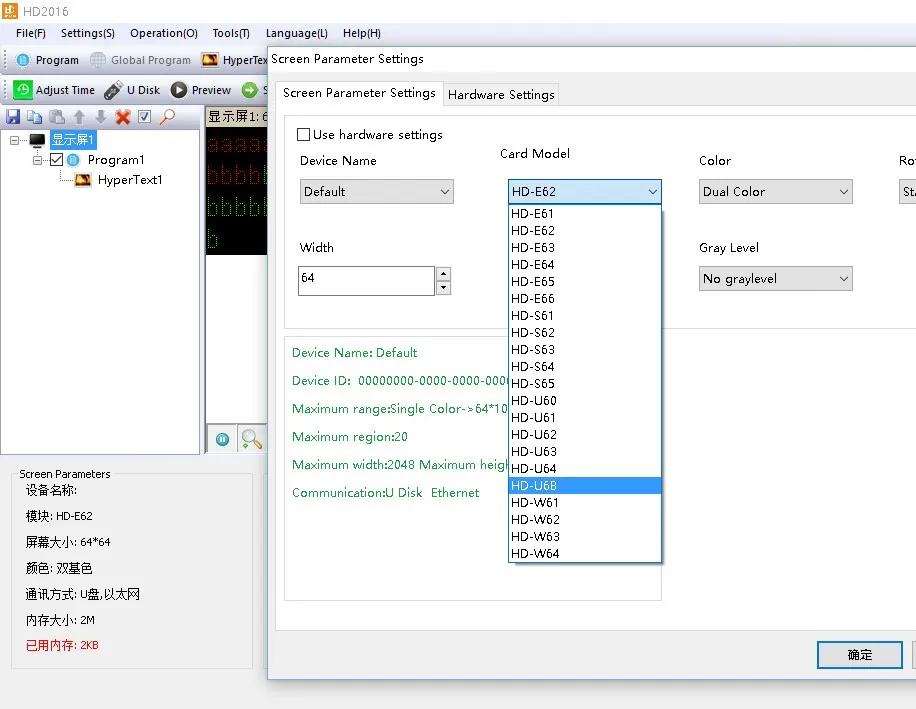Click the 确定 confirm button
The height and width of the screenshot is (709, 916).
coord(859,655)
